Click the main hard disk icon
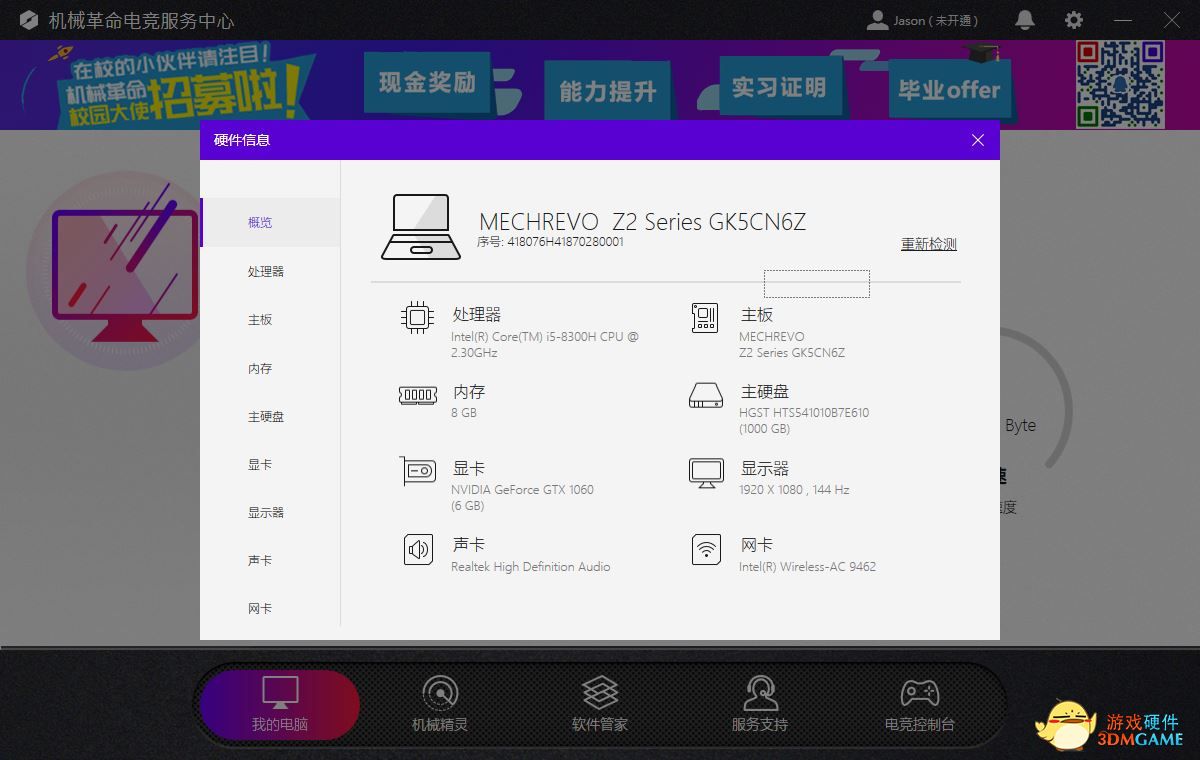 (x=705, y=395)
